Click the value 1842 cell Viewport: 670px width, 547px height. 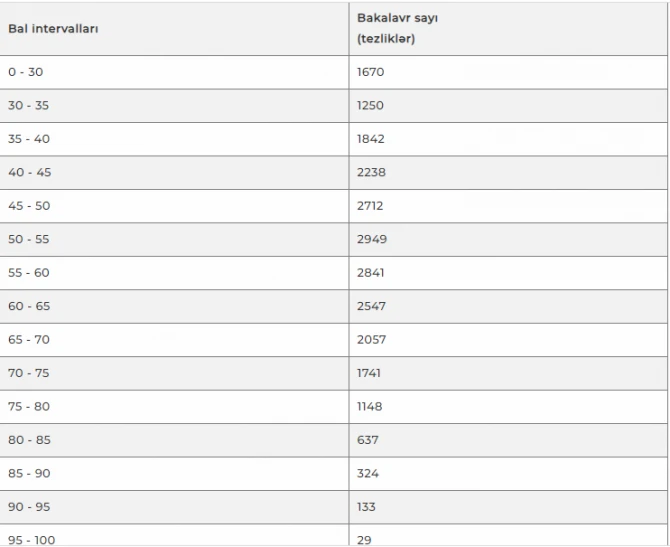pyautogui.click(x=508, y=139)
